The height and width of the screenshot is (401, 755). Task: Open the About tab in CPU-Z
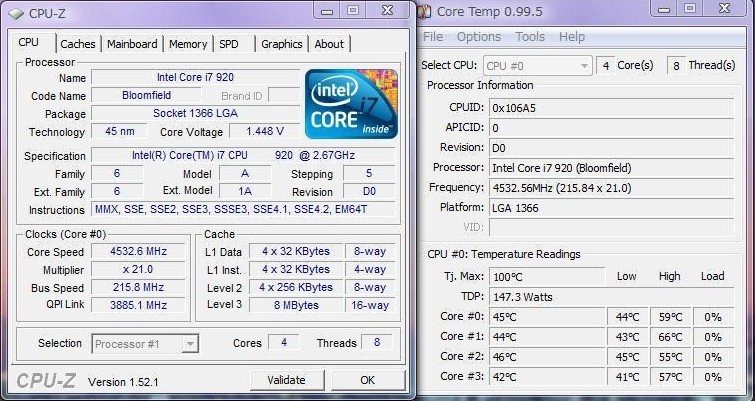(329, 44)
